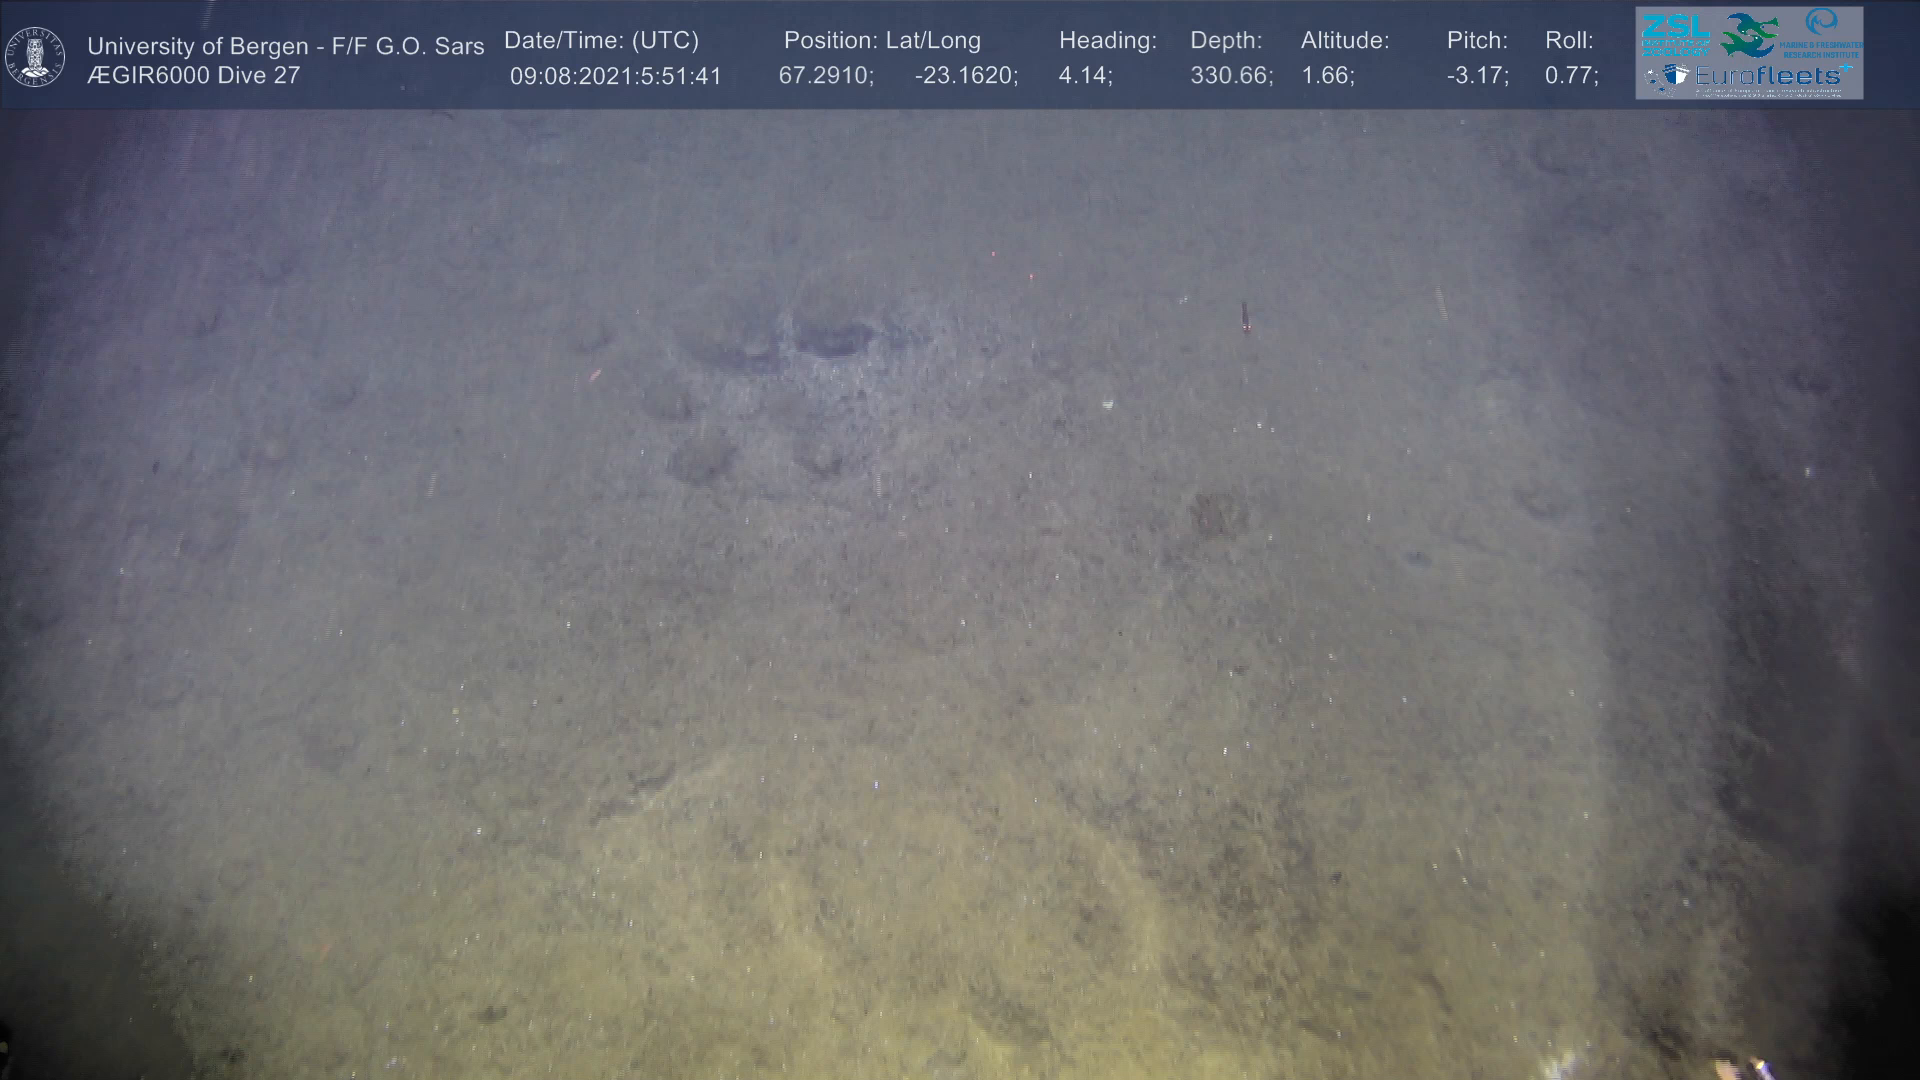Select the Date/Time (UTC) header

click(x=601, y=41)
